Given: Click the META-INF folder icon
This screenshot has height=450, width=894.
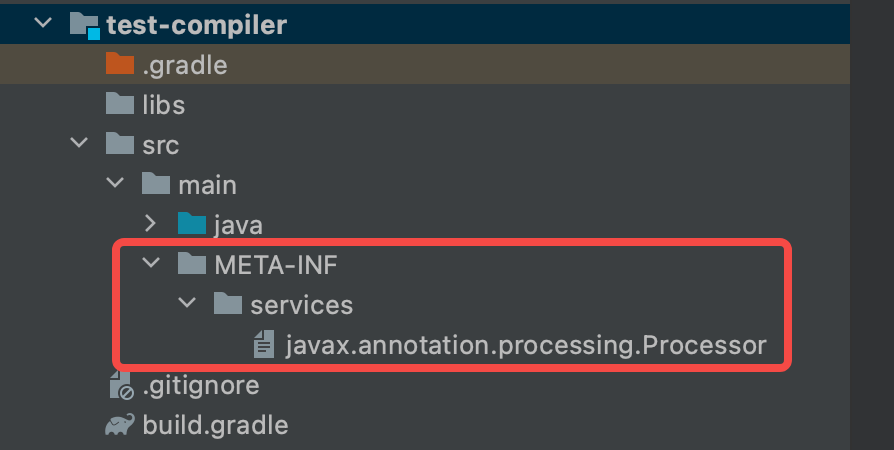Looking at the screenshot, I should click(x=191, y=264).
